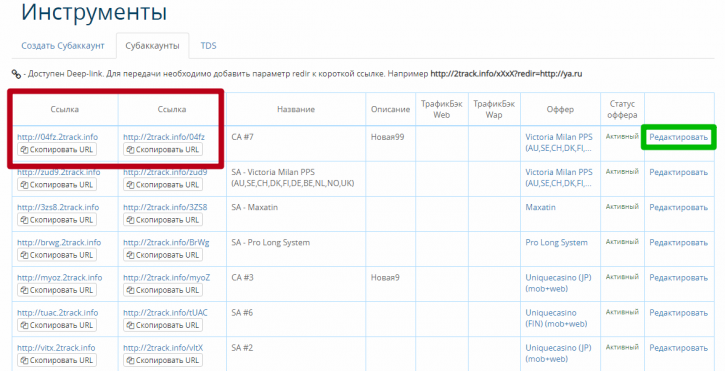Click the Deep-link chain icon
725x371 pixels.
[x=16, y=74]
